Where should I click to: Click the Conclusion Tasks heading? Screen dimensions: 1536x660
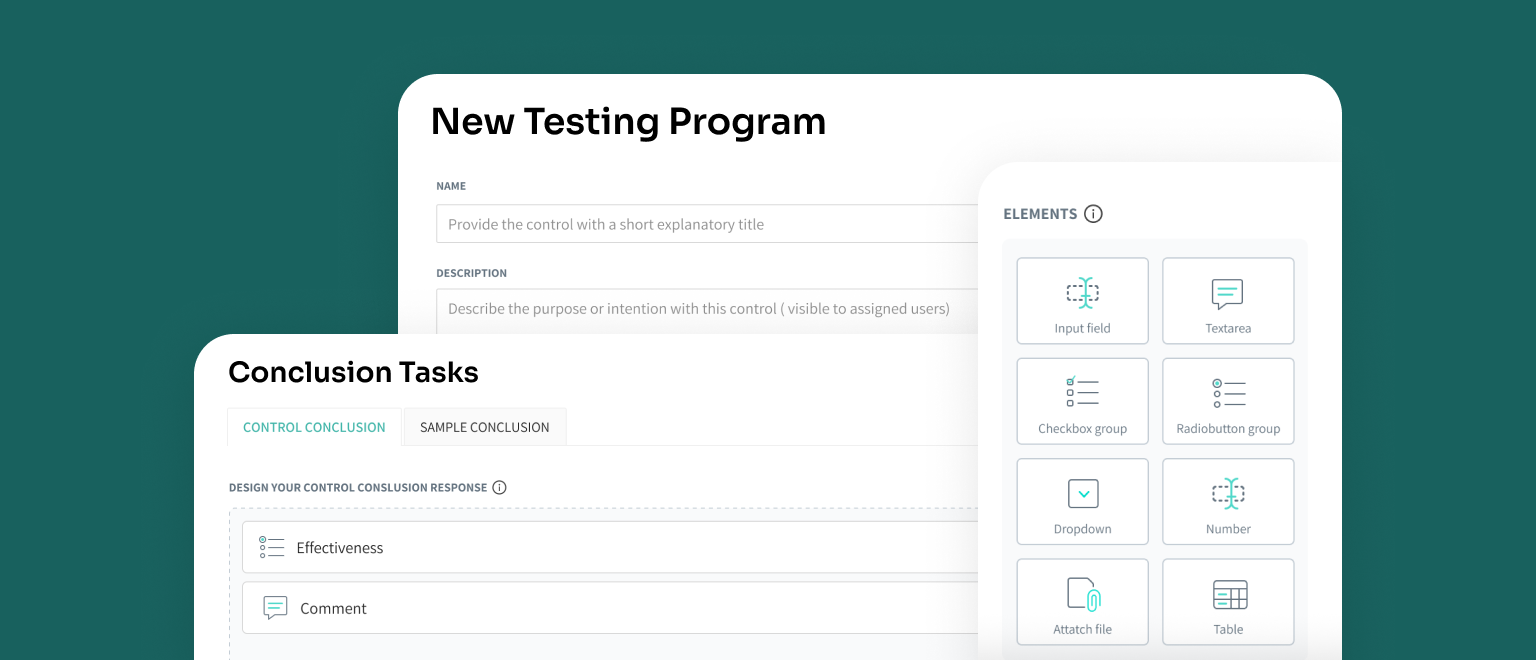click(353, 372)
